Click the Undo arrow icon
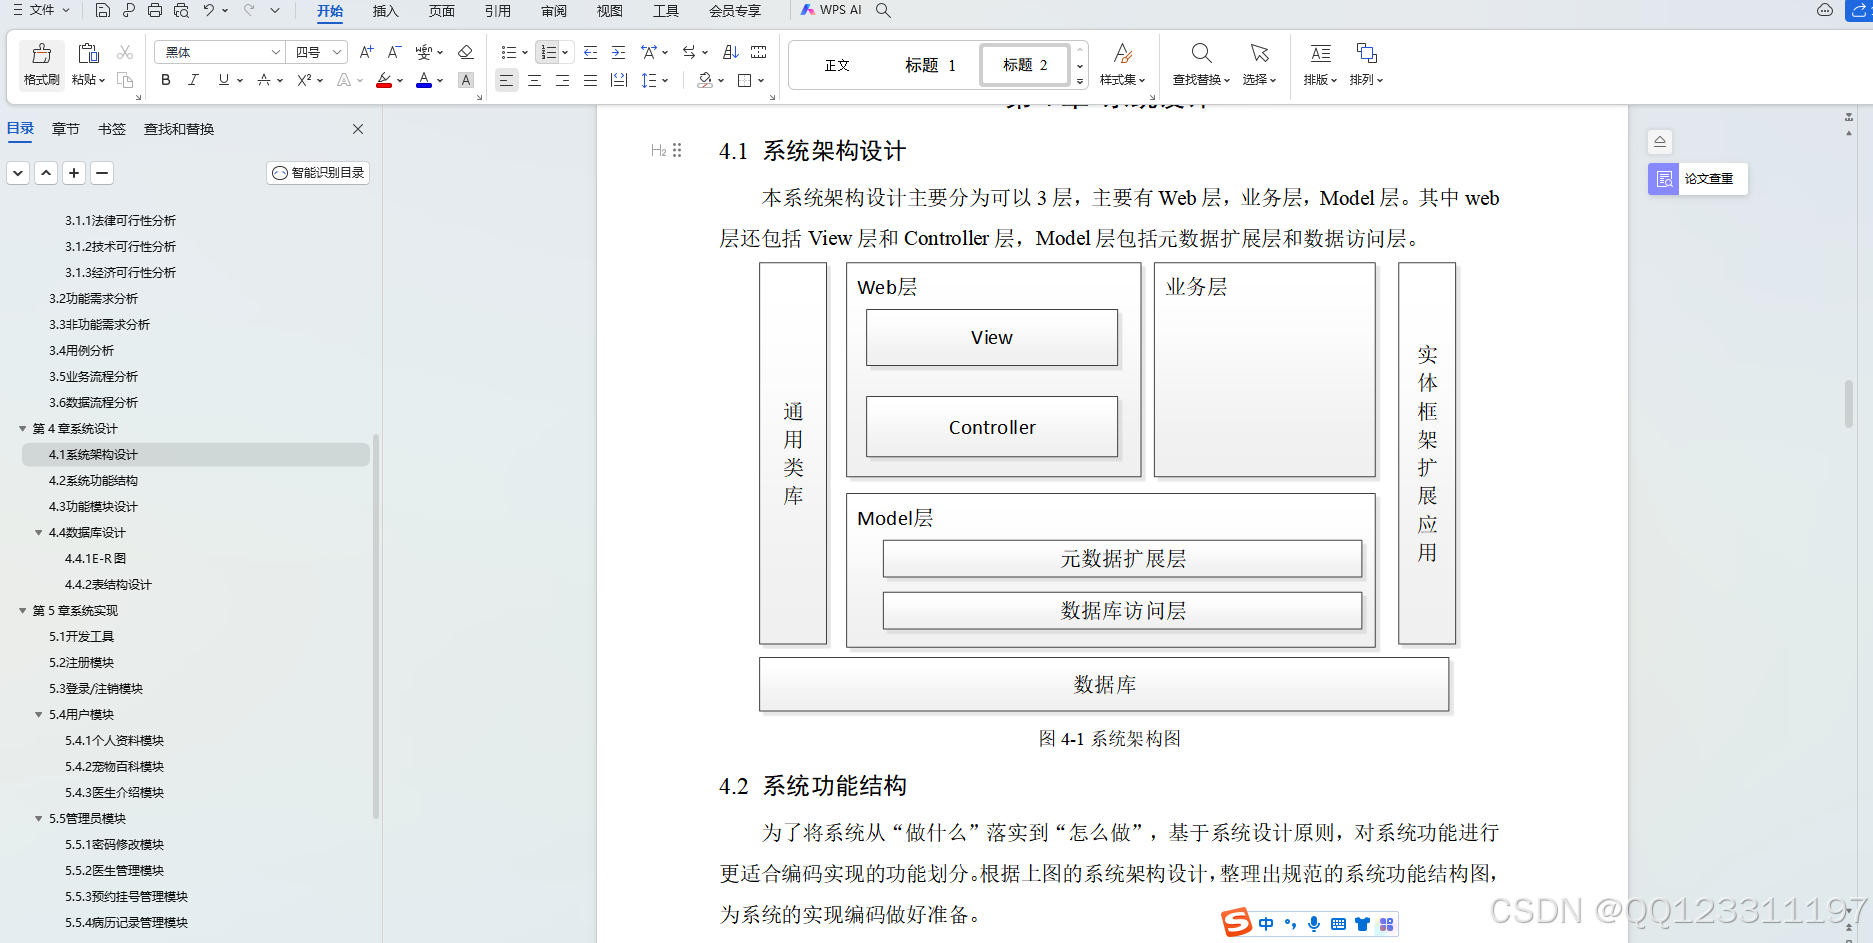 (x=209, y=10)
